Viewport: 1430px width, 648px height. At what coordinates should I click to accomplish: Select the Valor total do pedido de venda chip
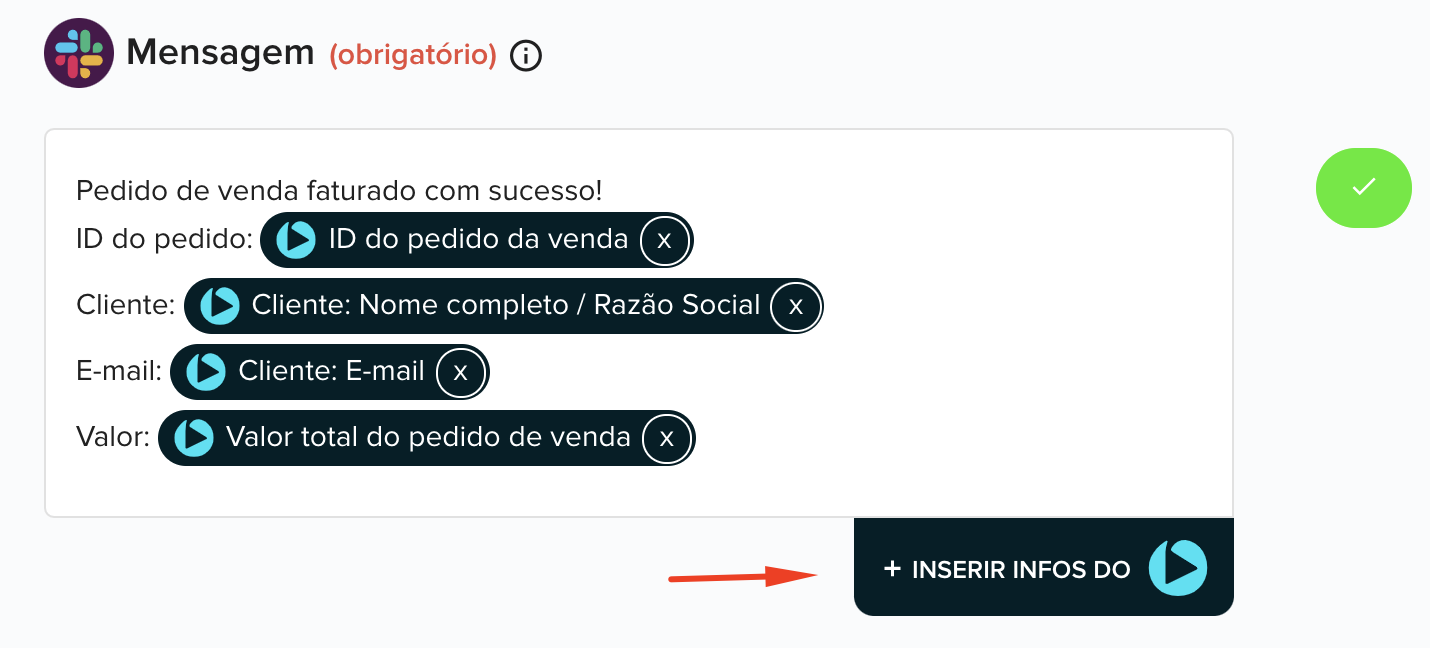point(427,438)
